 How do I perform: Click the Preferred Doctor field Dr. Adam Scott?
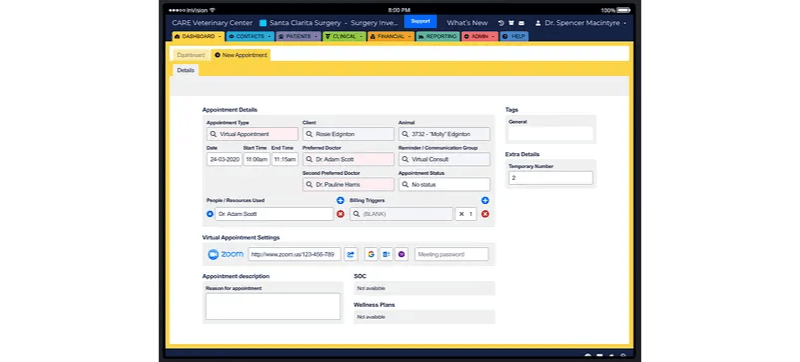348,159
